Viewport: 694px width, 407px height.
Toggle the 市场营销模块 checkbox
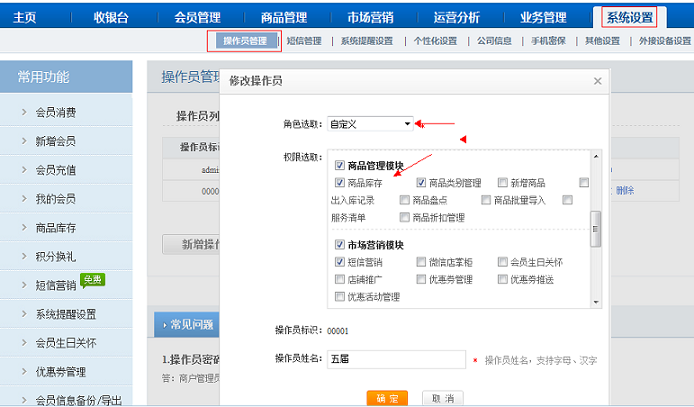(x=340, y=245)
